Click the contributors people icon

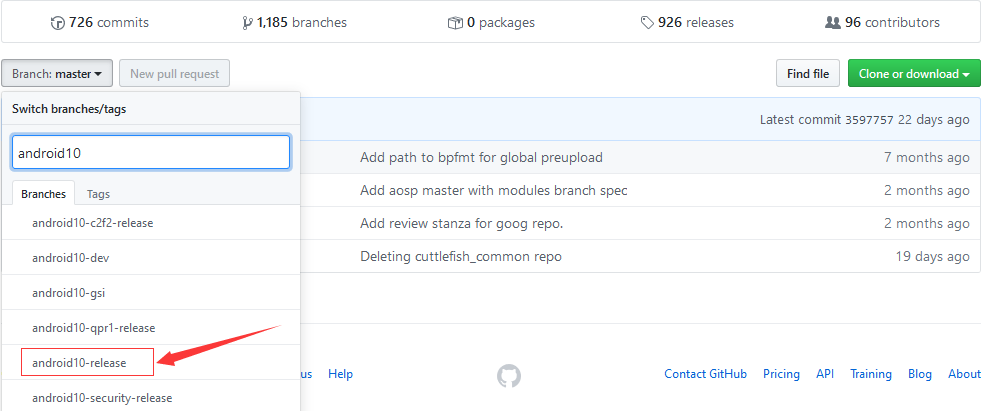[832, 22]
